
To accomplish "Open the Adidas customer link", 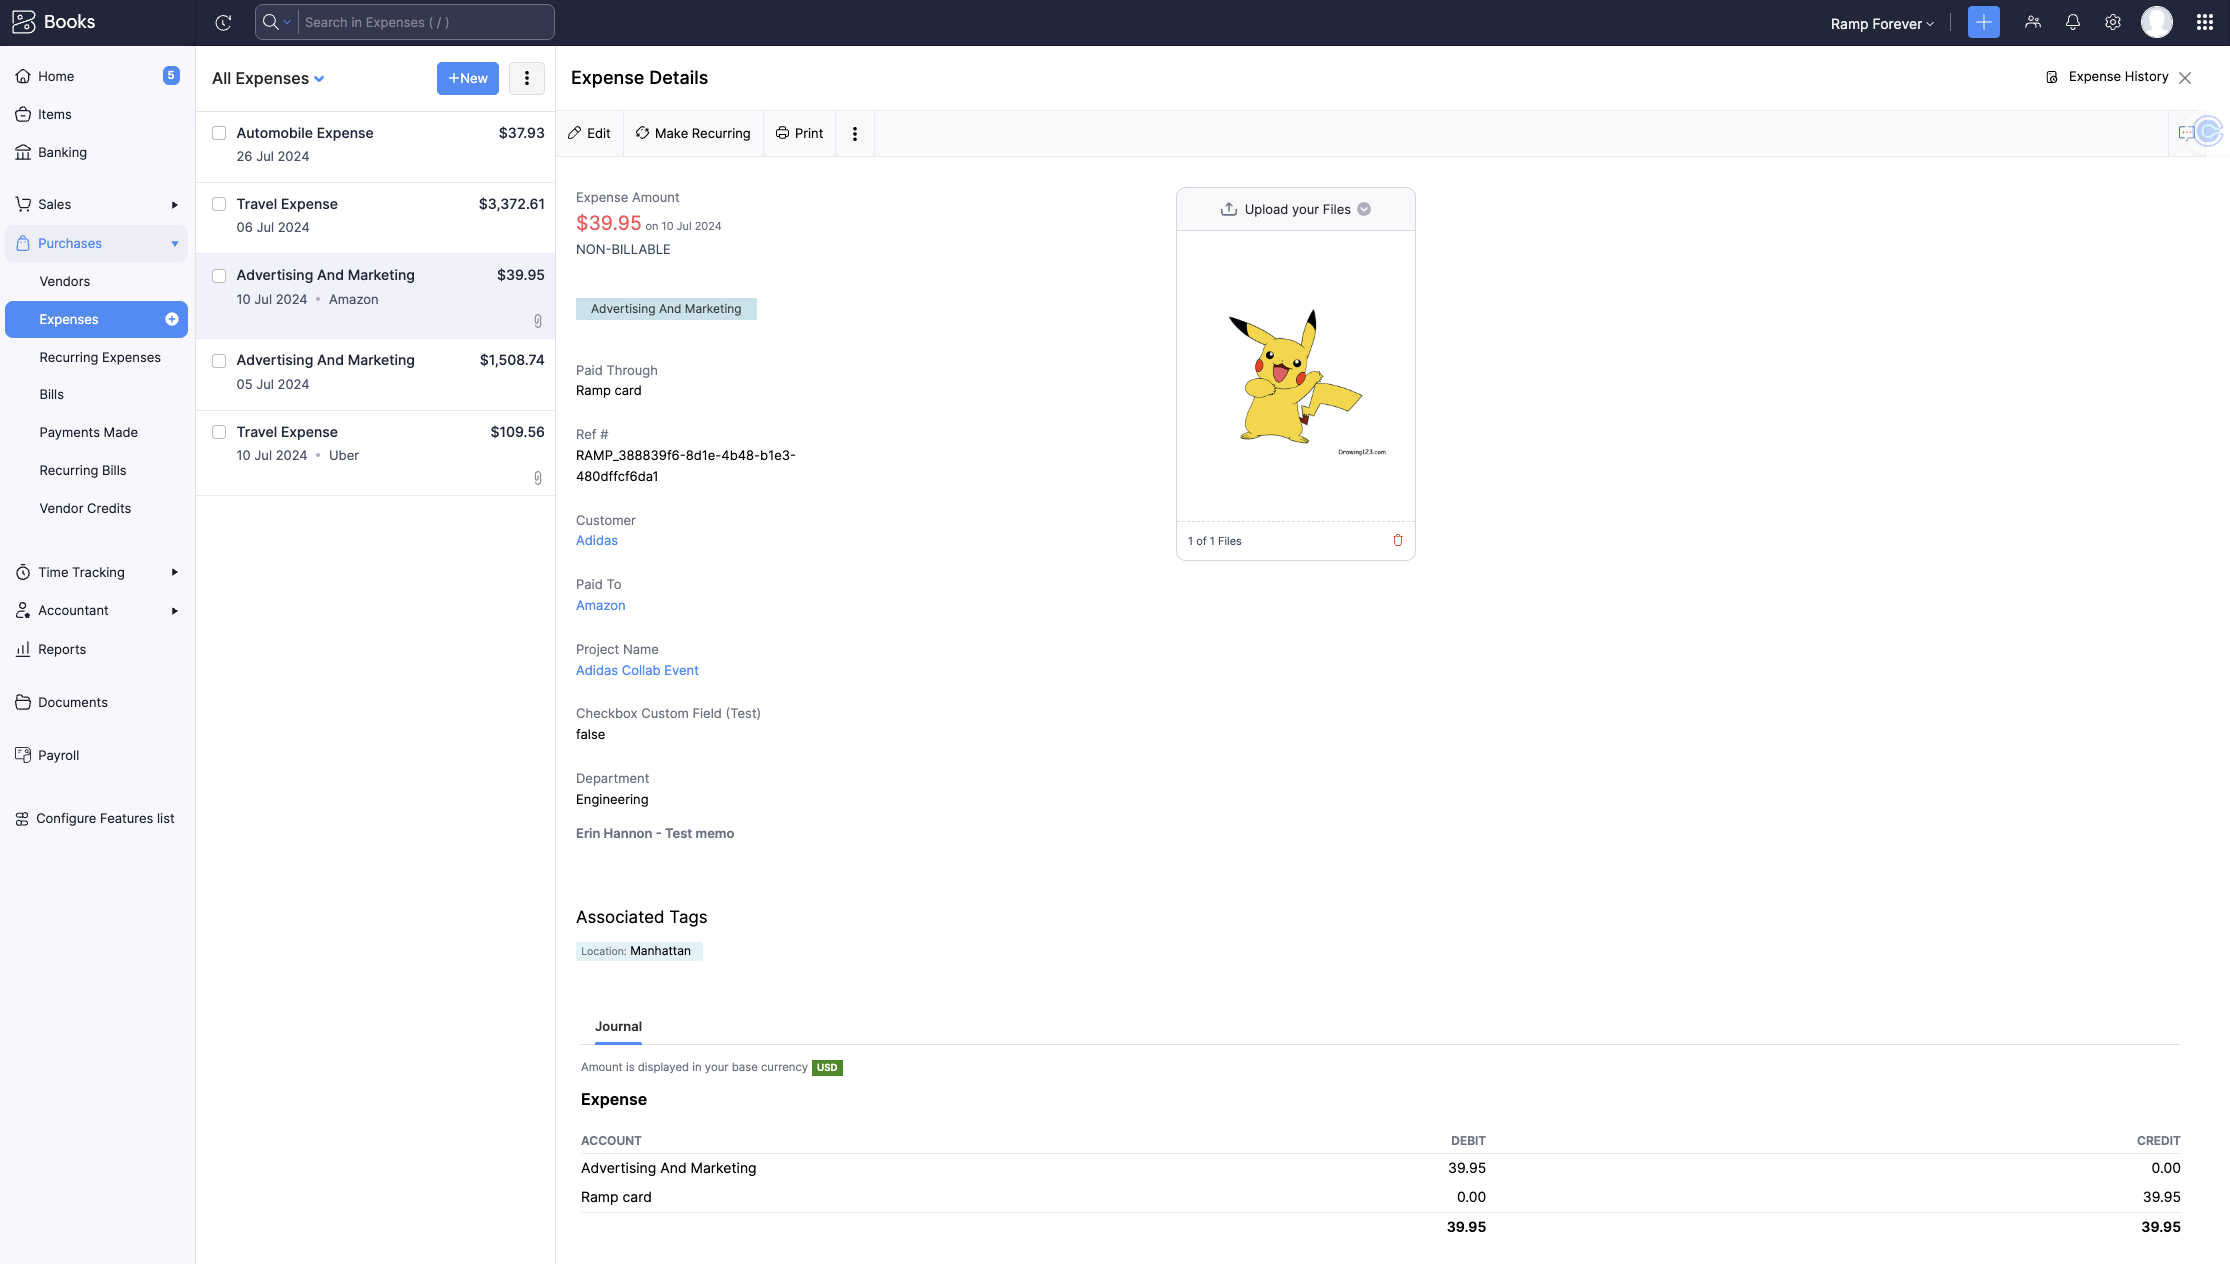I will click(x=597, y=540).
